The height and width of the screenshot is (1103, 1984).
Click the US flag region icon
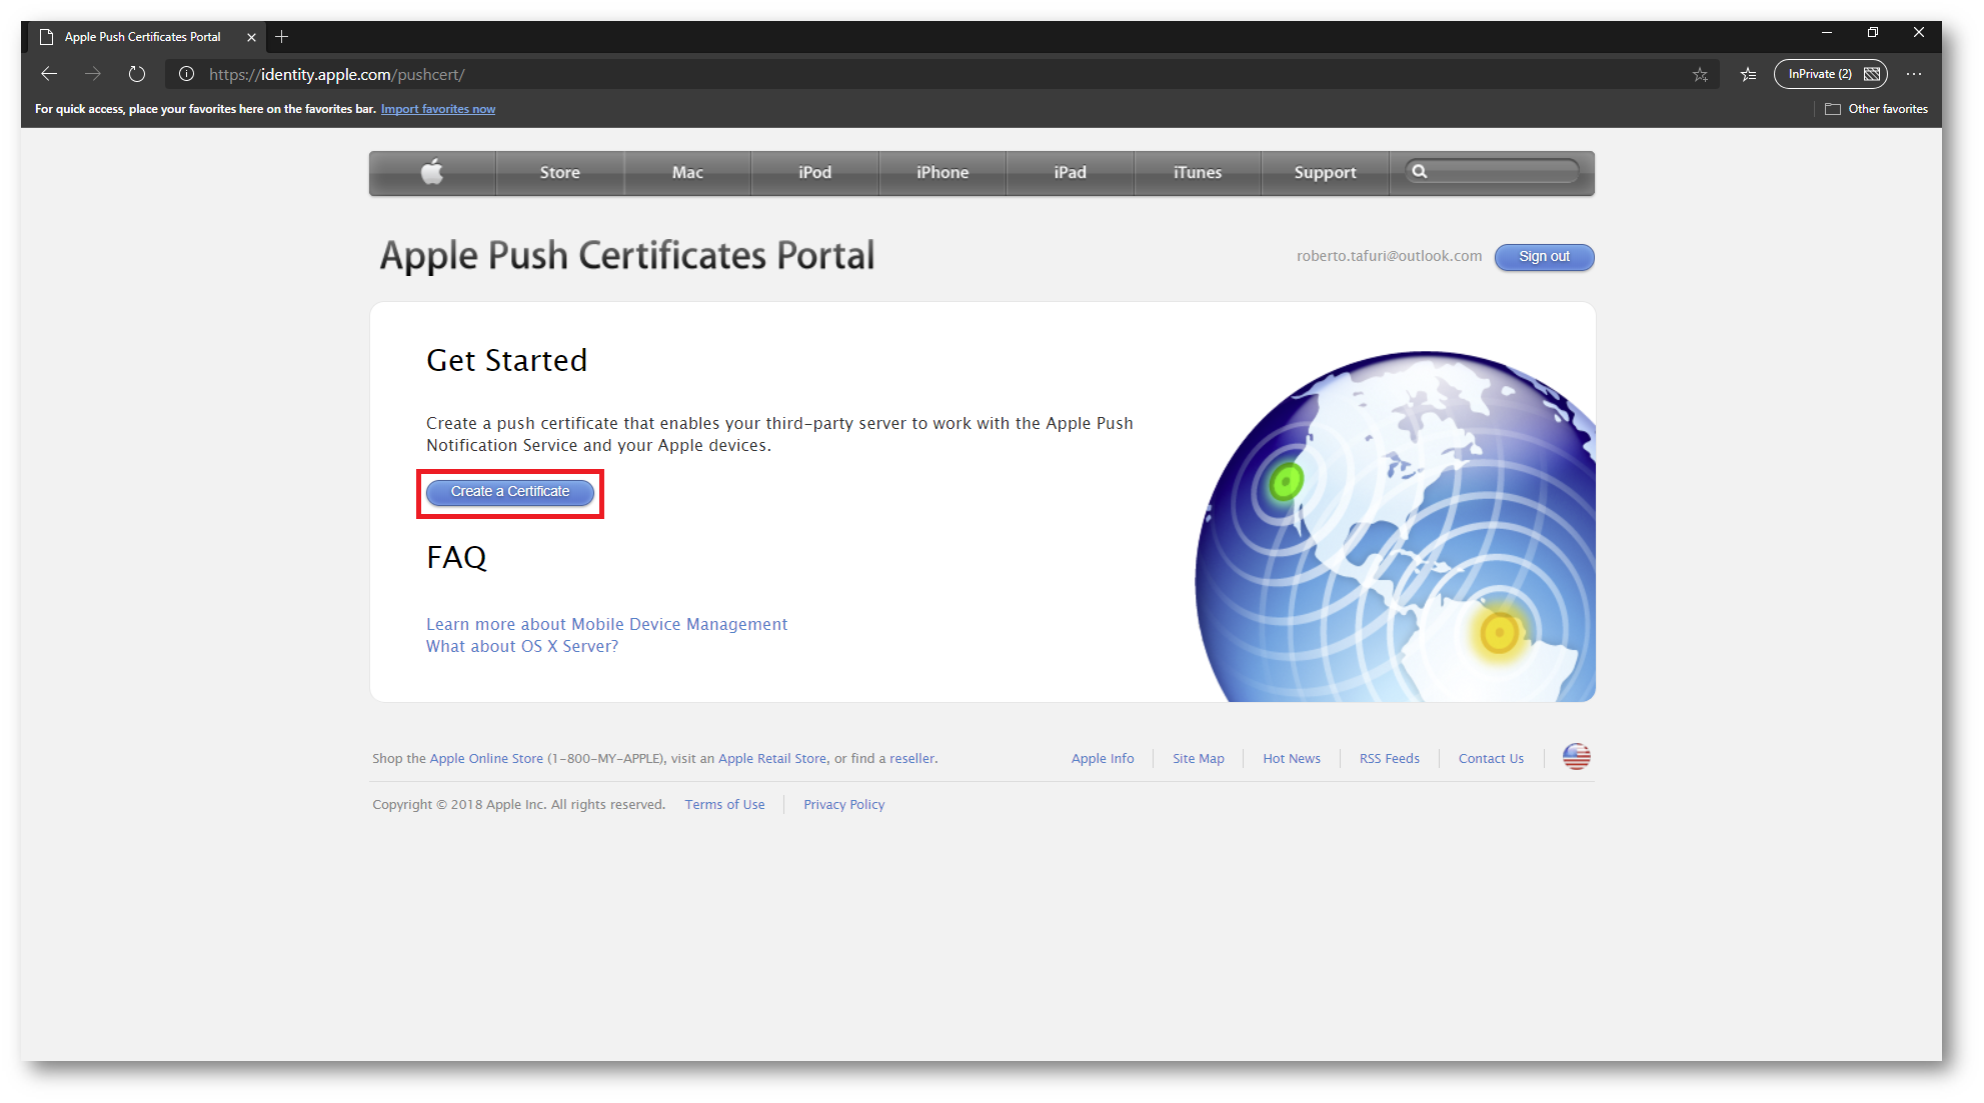(1577, 757)
